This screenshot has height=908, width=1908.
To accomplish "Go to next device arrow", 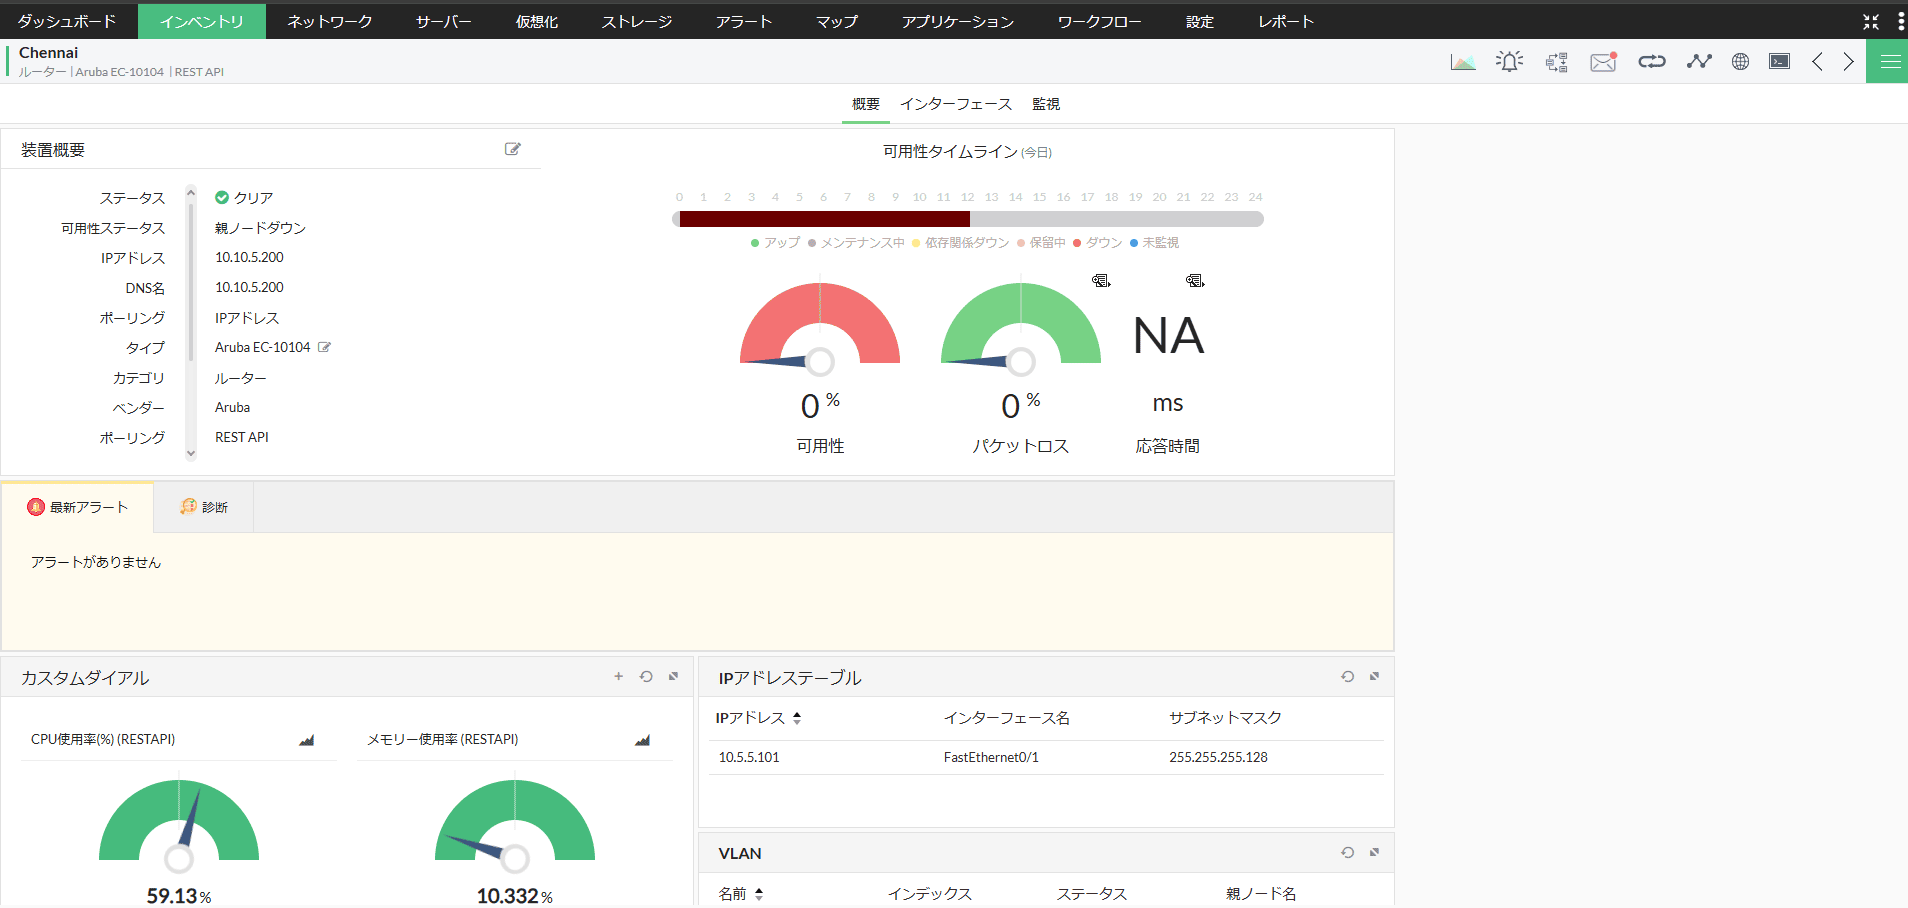I will 1848,62.
